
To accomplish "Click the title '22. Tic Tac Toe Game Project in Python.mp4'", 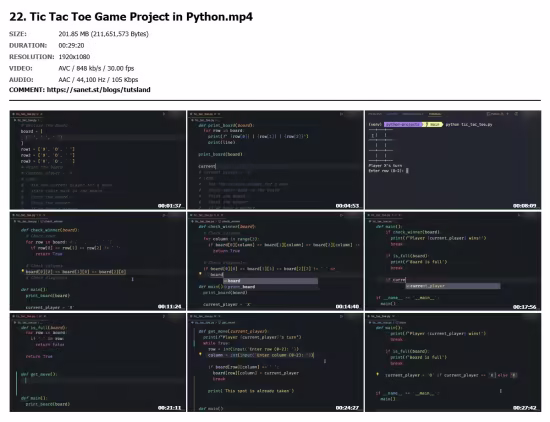I will coord(131,17).
